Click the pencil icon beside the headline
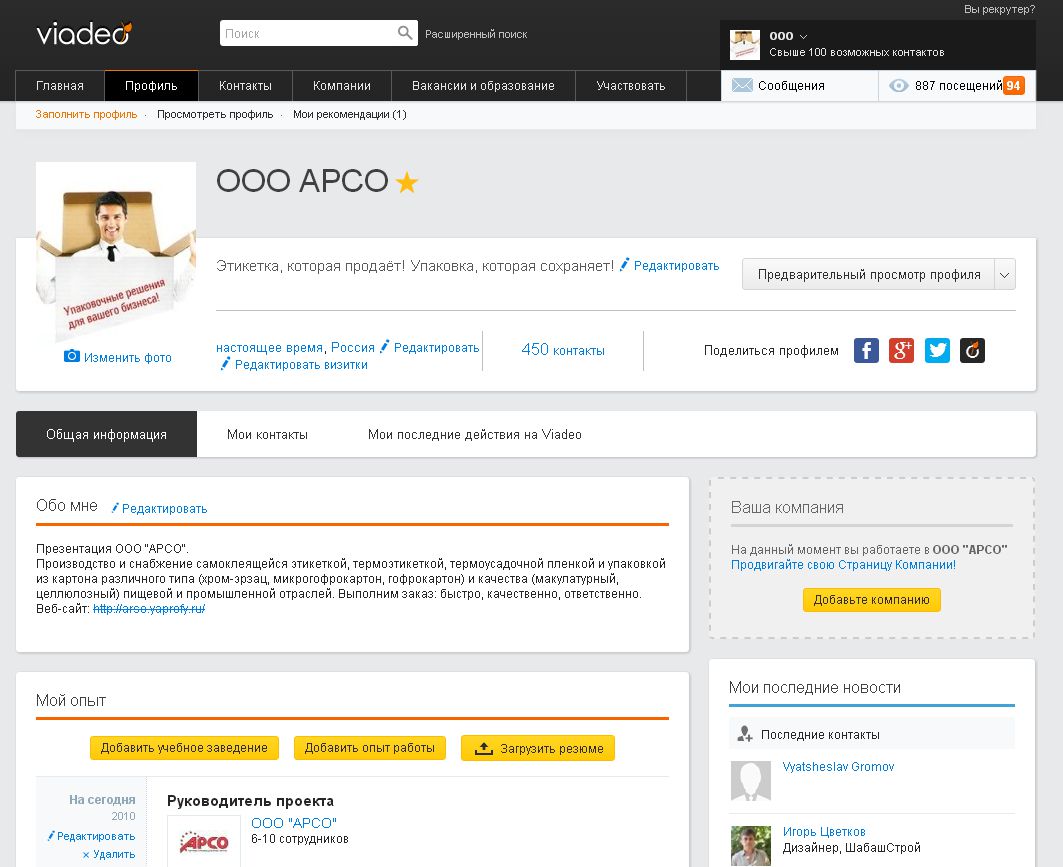Screen dimensions: 1063x867 tap(624, 264)
